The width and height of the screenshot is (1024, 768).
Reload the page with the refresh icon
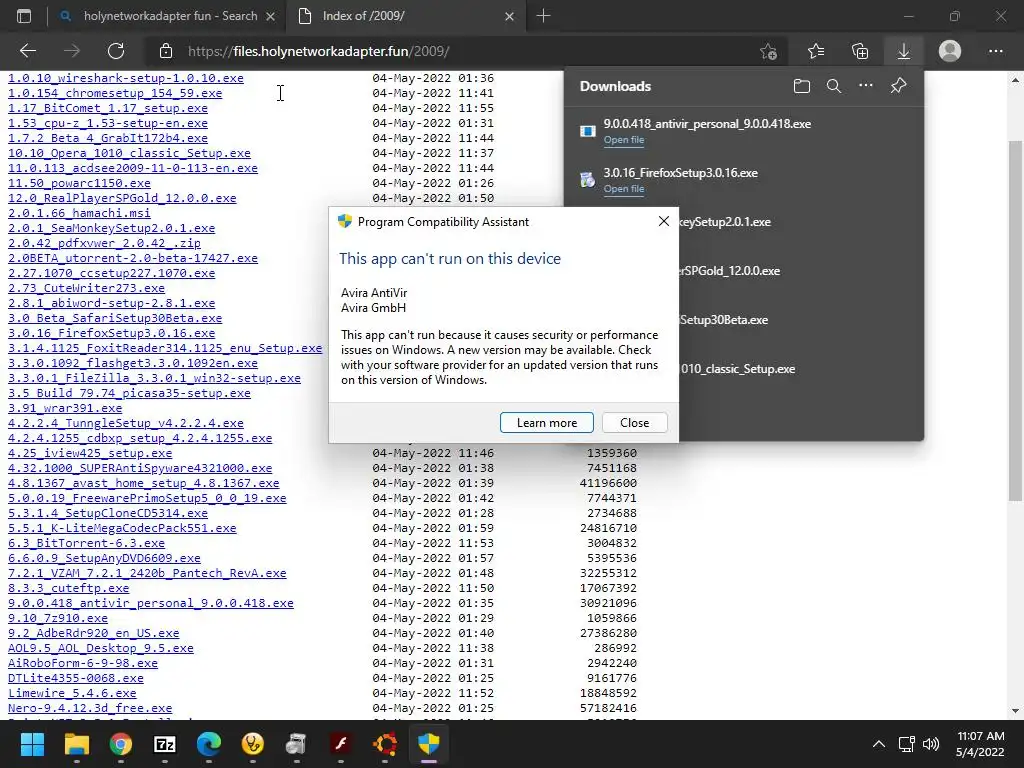tap(116, 51)
